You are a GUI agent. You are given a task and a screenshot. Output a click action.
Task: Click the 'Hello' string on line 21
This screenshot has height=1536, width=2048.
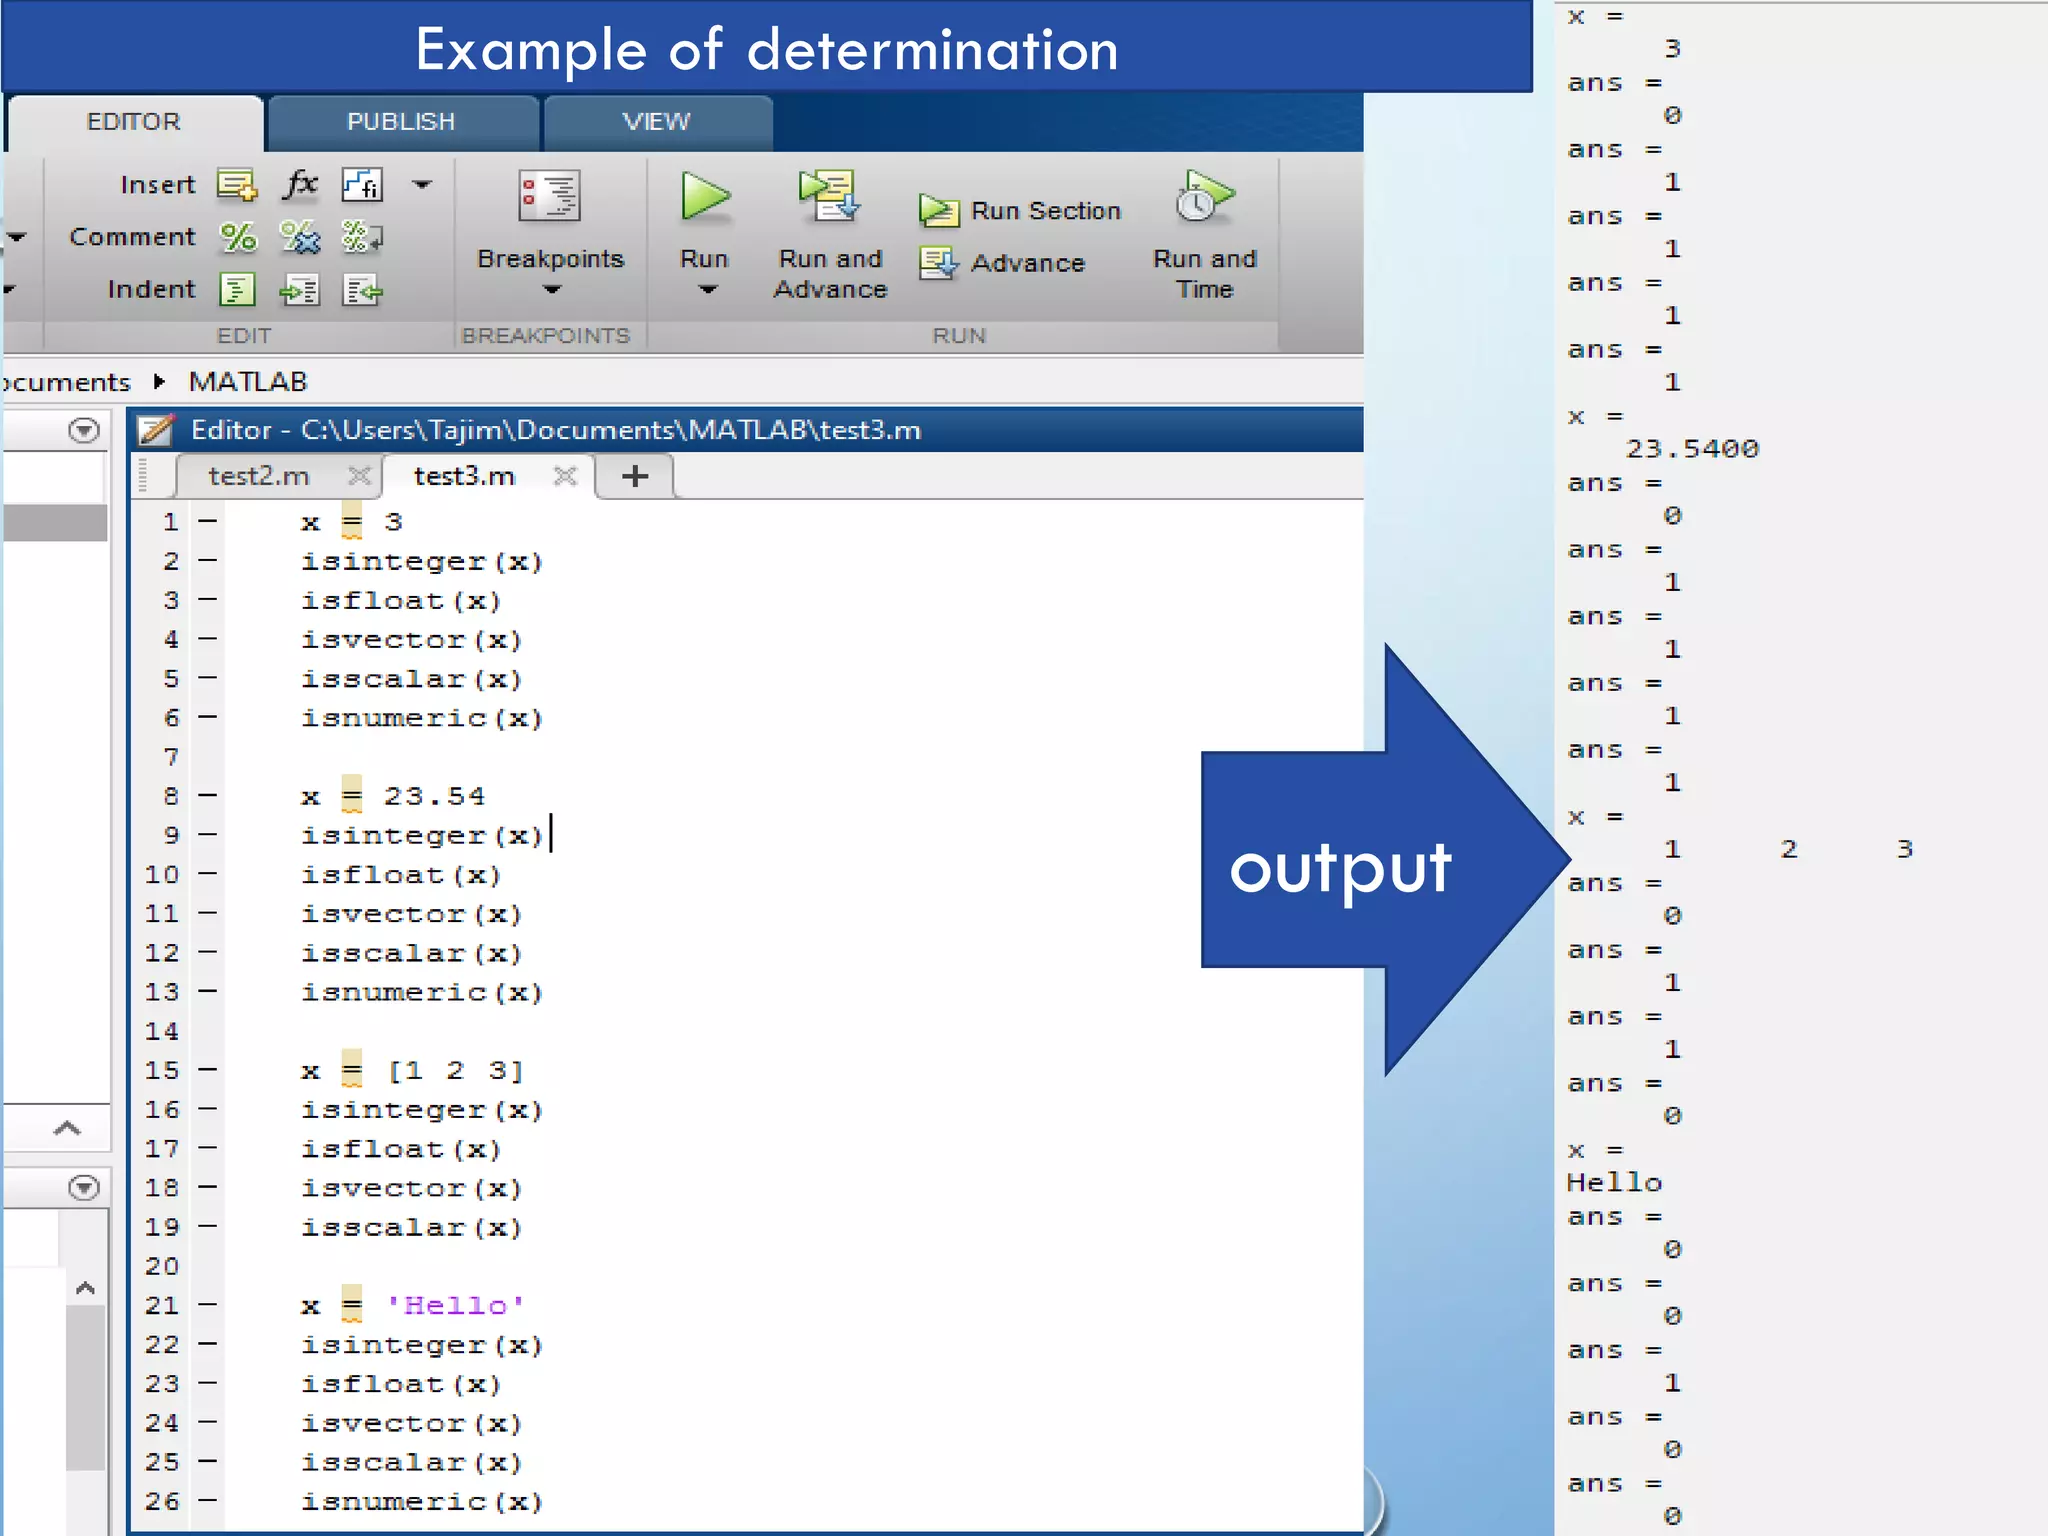pos(455,1306)
